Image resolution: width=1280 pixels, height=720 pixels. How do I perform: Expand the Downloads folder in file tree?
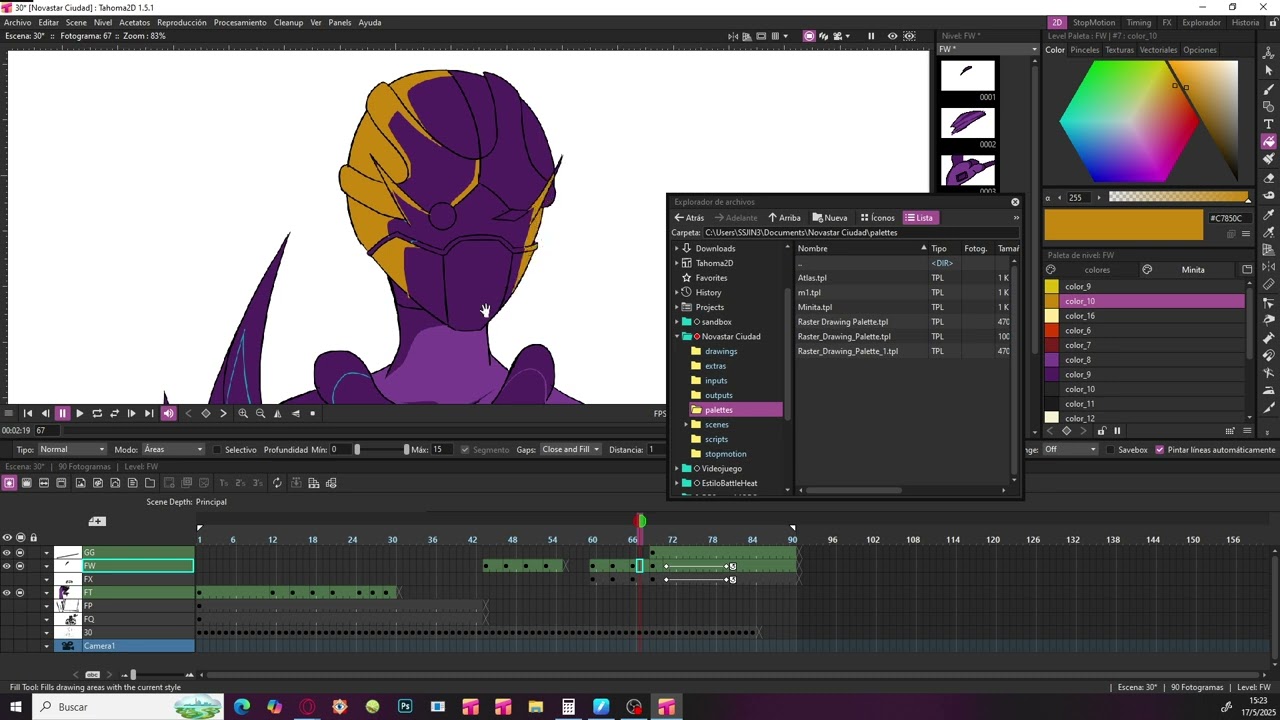tap(677, 248)
